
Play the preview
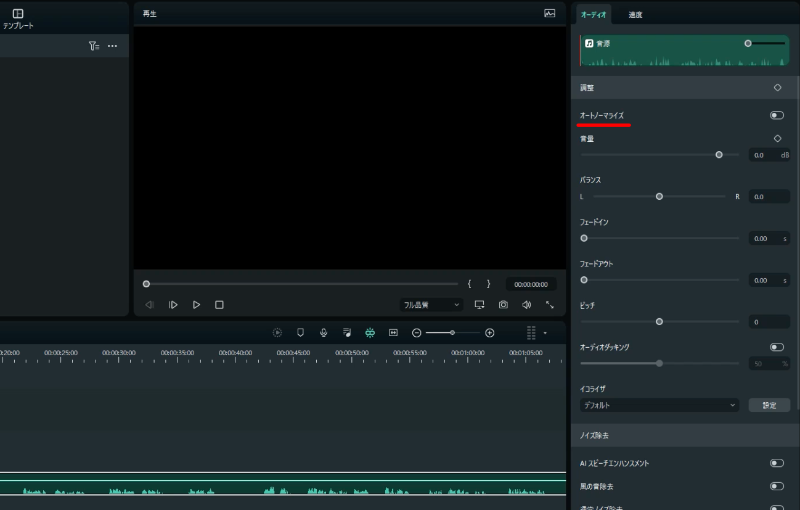[x=196, y=305]
